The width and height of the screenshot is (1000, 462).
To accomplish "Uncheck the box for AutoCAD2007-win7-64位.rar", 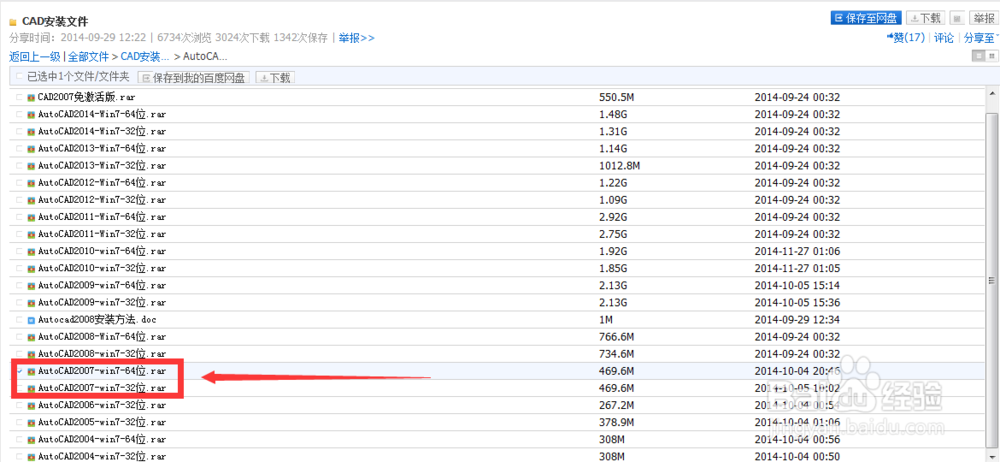I will 19,371.
